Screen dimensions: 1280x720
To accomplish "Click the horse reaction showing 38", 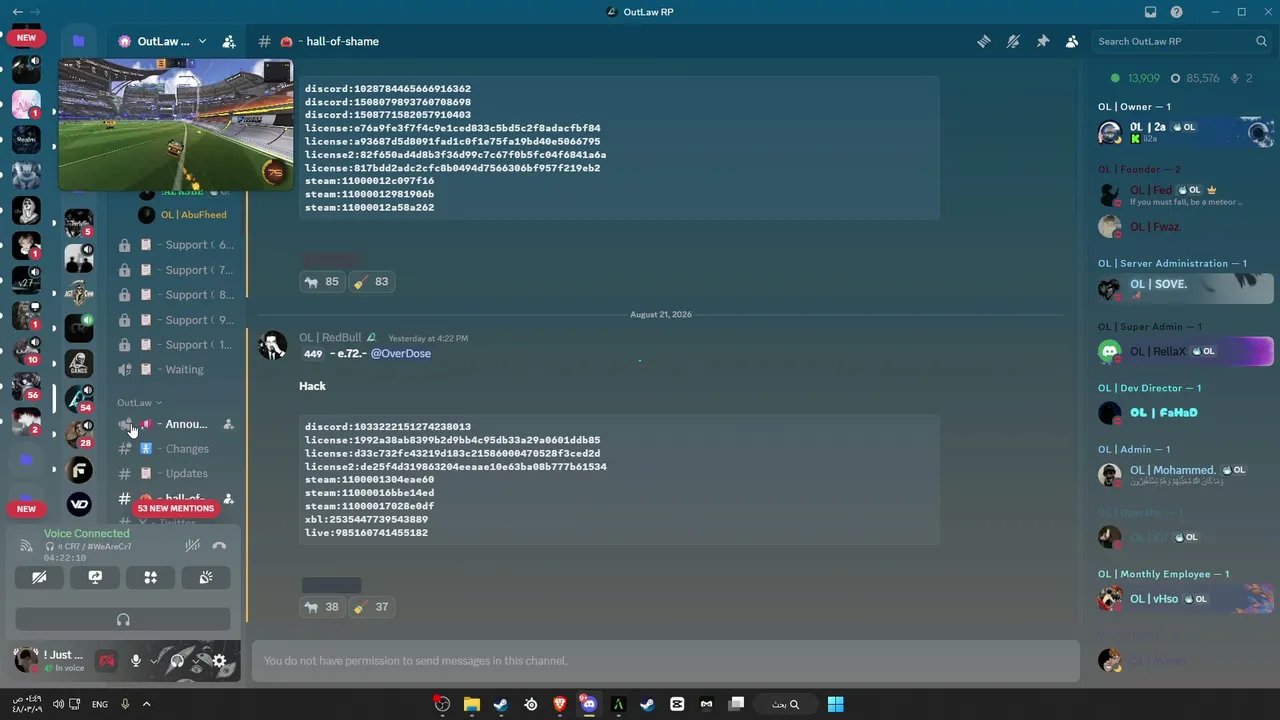I will click(x=322, y=607).
